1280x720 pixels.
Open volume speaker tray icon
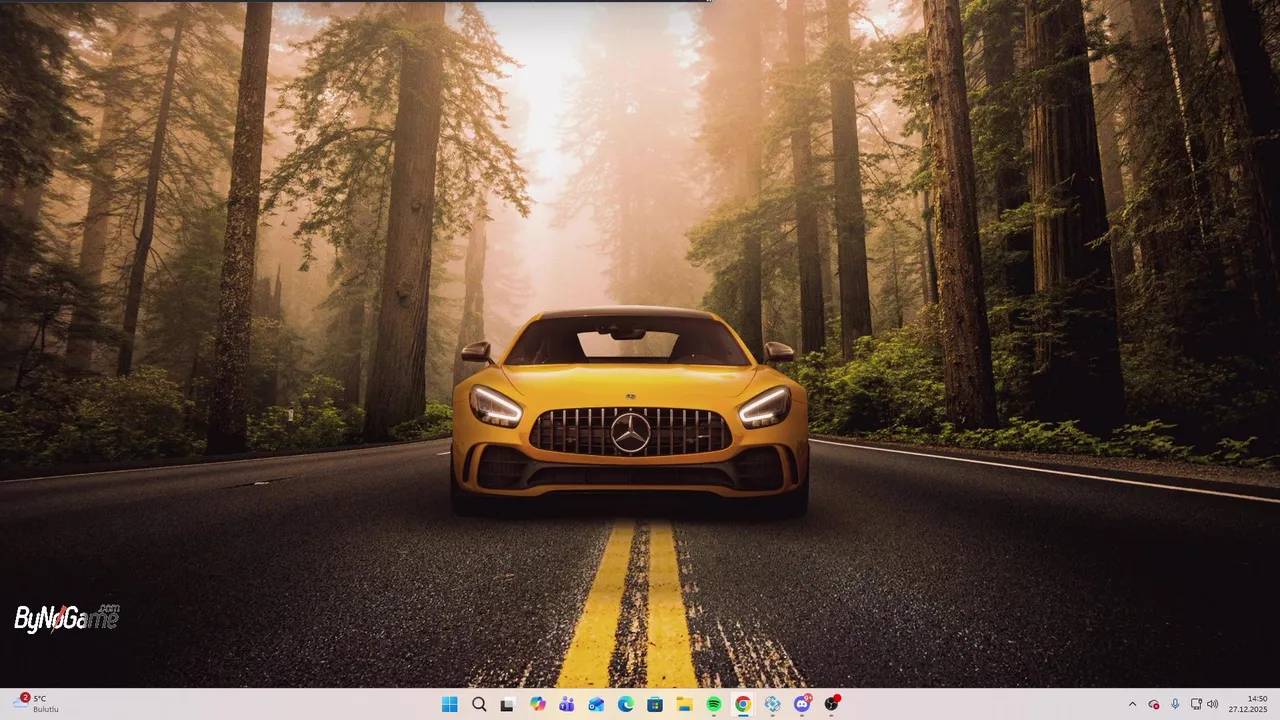(x=1213, y=704)
